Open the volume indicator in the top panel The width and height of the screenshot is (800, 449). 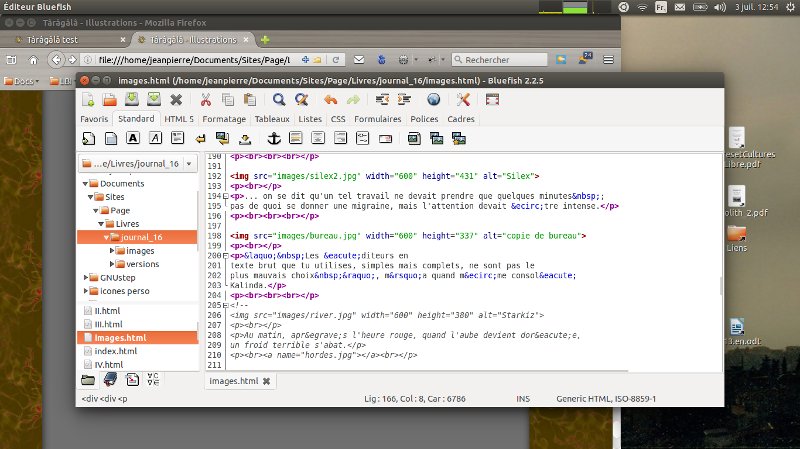[x=720, y=7]
